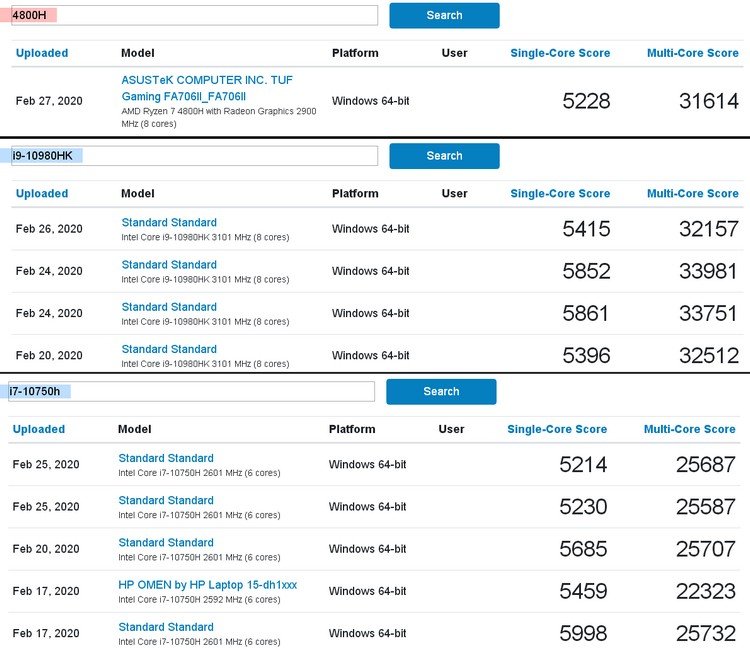Open i7-10750H Standard result scoring 5998
This screenshot has width=750, height=650.
166,627
